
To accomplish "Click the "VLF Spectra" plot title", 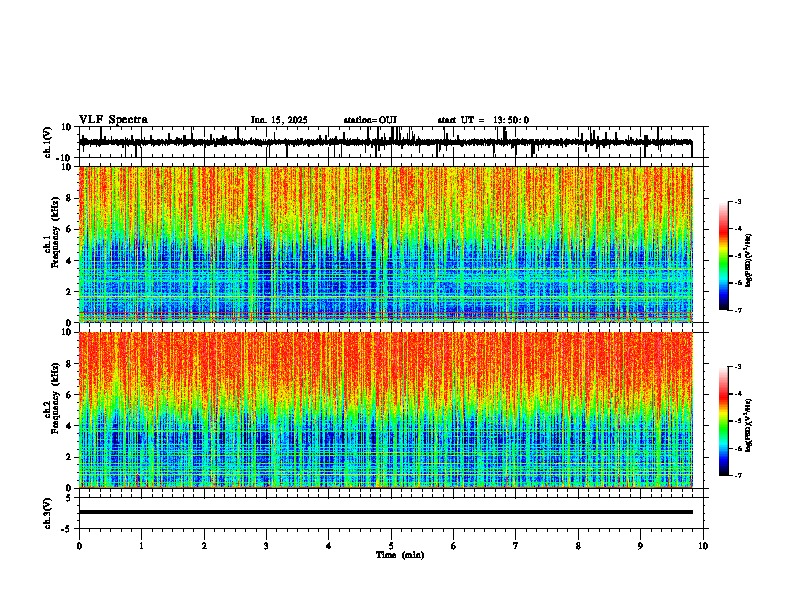I will pyautogui.click(x=113, y=120).
